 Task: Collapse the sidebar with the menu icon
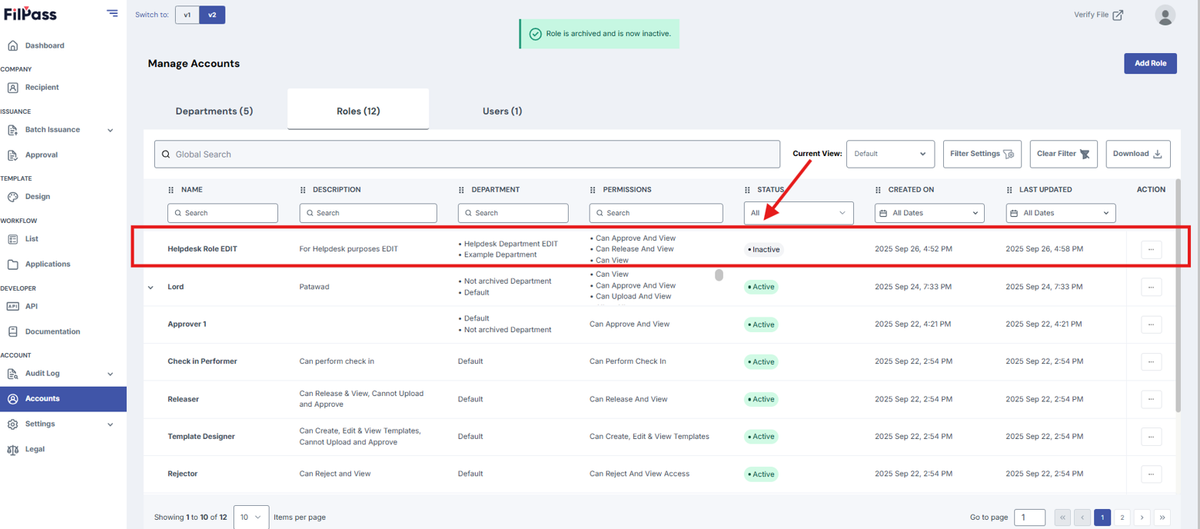pyautogui.click(x=111, y=15)
